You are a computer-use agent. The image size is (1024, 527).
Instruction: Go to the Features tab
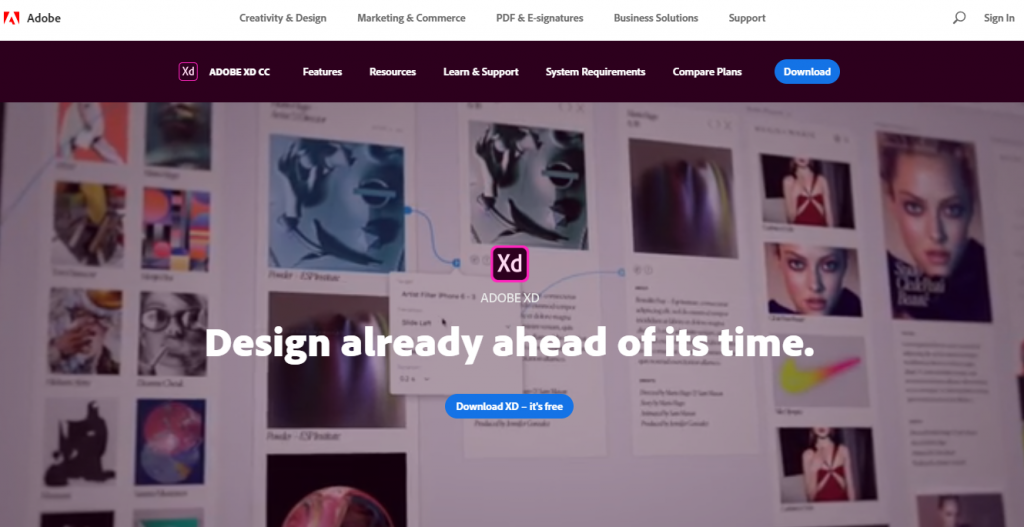click(322, 72)
